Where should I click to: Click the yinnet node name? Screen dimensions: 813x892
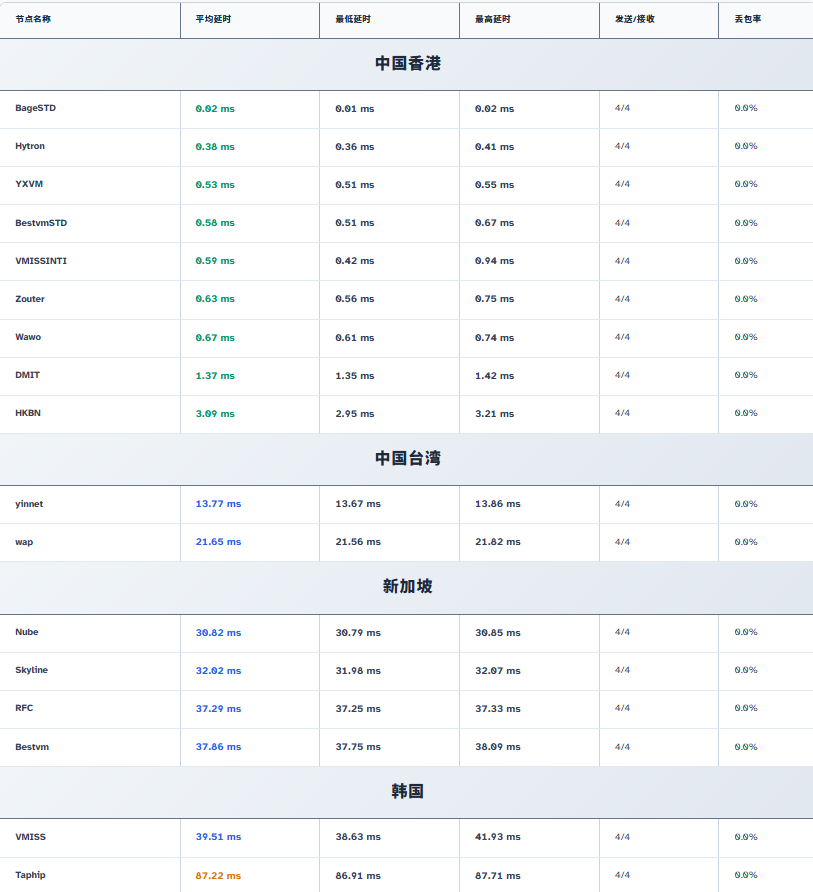(x=29, y=504)
